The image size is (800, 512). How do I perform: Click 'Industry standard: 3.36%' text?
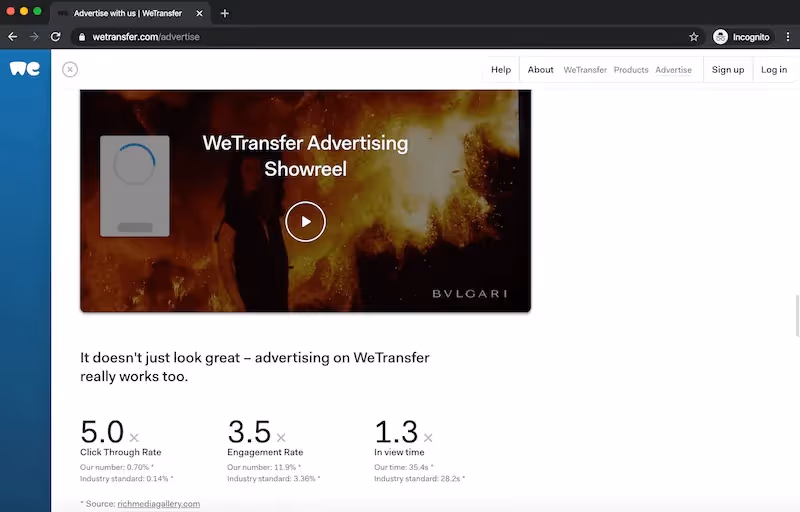(x=273, y=479)
